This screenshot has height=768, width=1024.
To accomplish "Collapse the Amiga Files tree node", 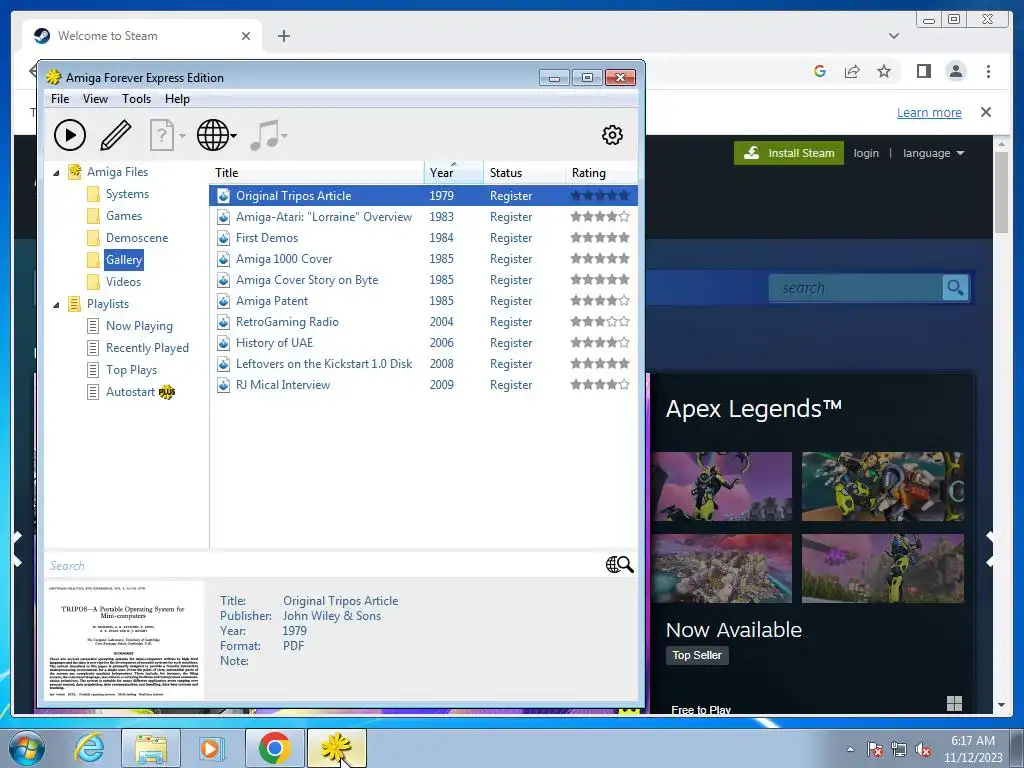I will pyautogui.click(x=56, y=172).
